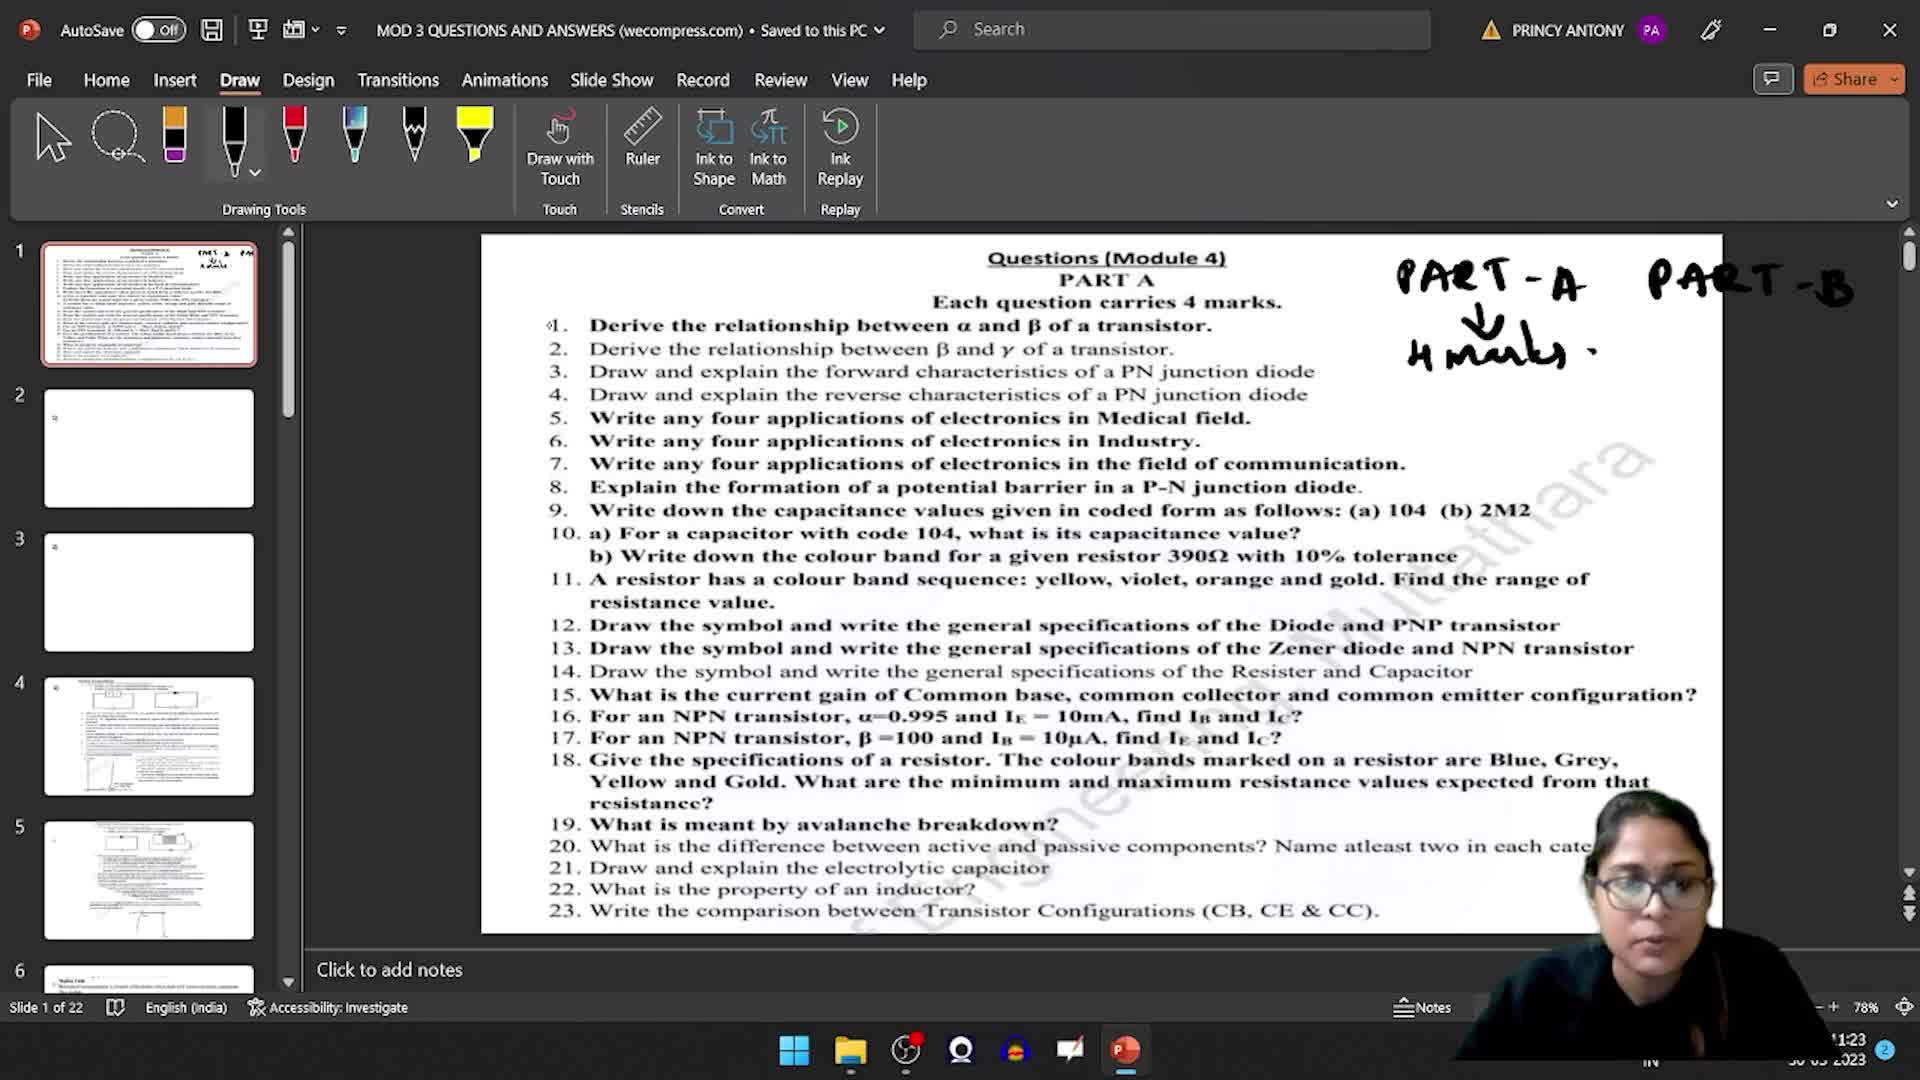1920x1080 pixels.
Task: Click Ink to Math converter
Action: coord(768,148)
